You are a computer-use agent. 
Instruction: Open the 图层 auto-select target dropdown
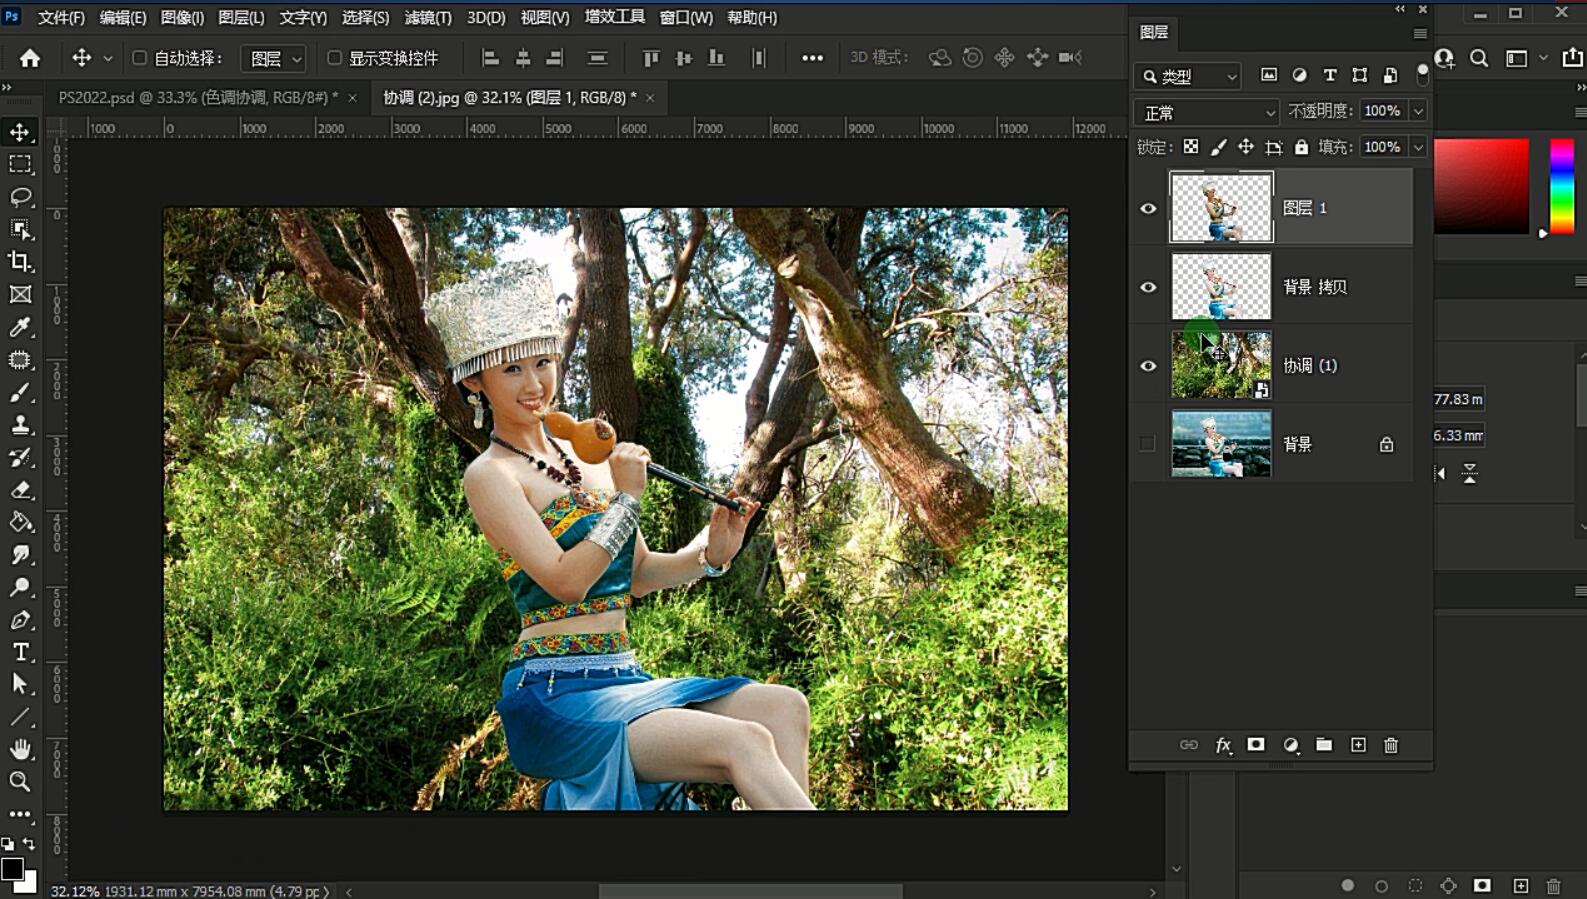pyautogui.click(x=275, y=59)
